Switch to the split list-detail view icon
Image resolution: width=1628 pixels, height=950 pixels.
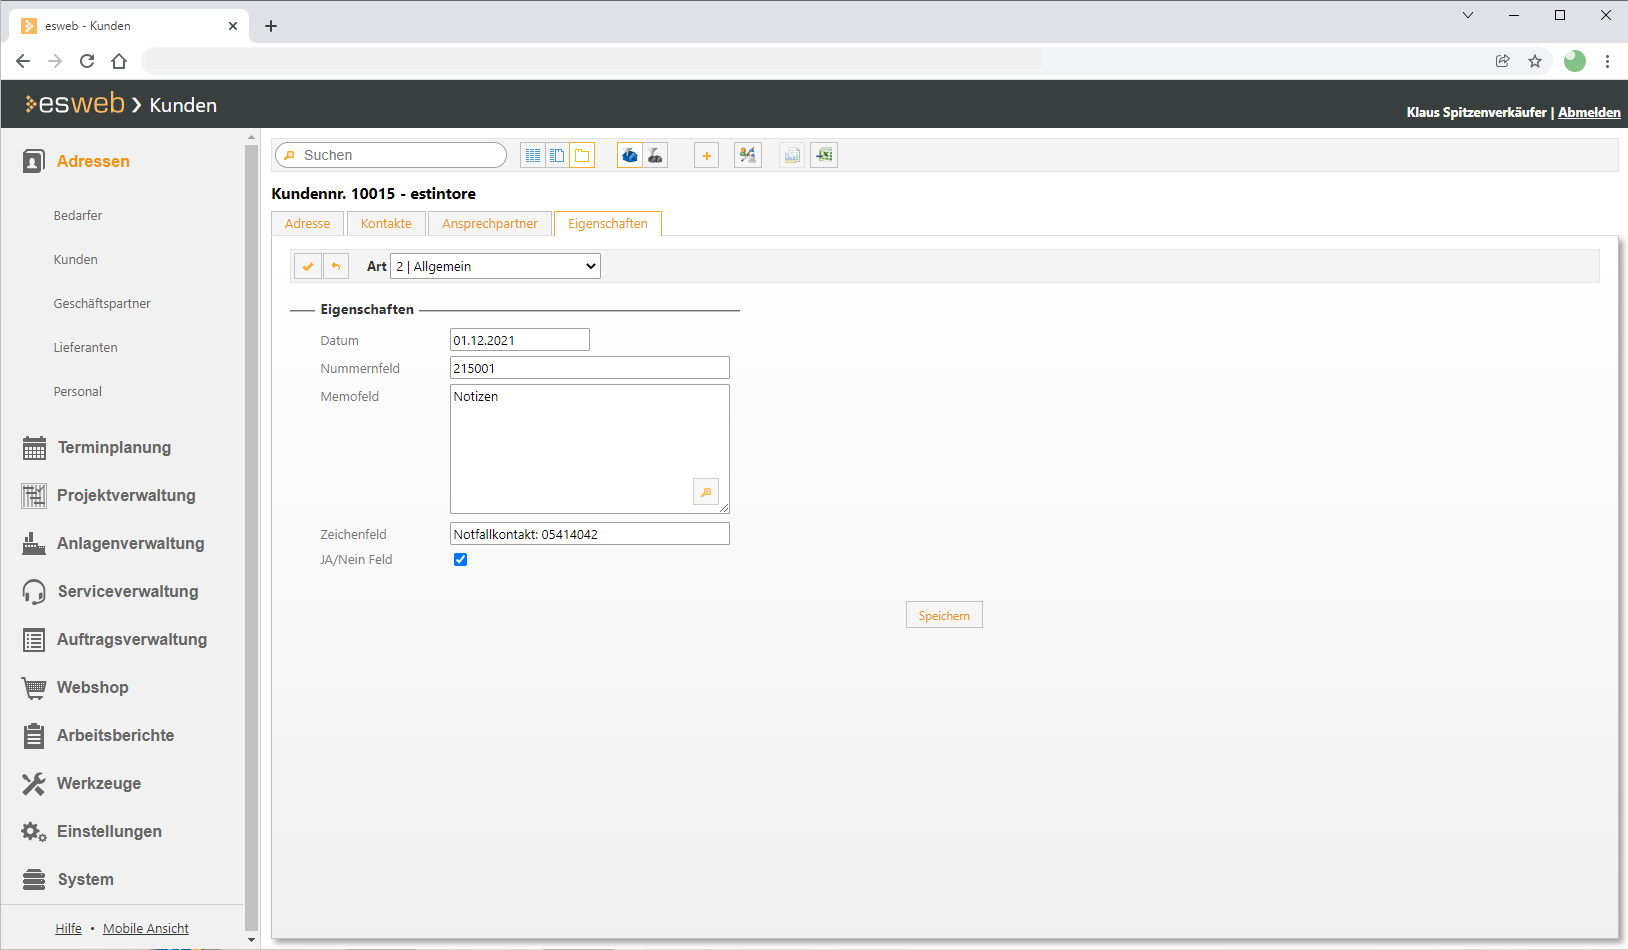557,155
